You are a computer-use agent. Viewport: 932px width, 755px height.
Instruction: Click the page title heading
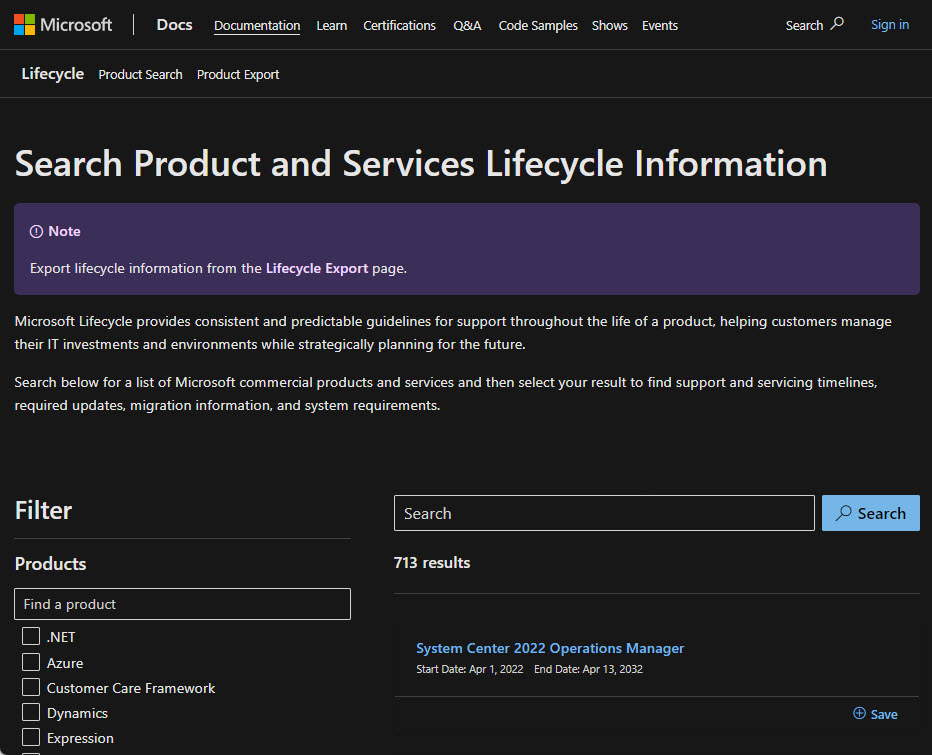421,163
